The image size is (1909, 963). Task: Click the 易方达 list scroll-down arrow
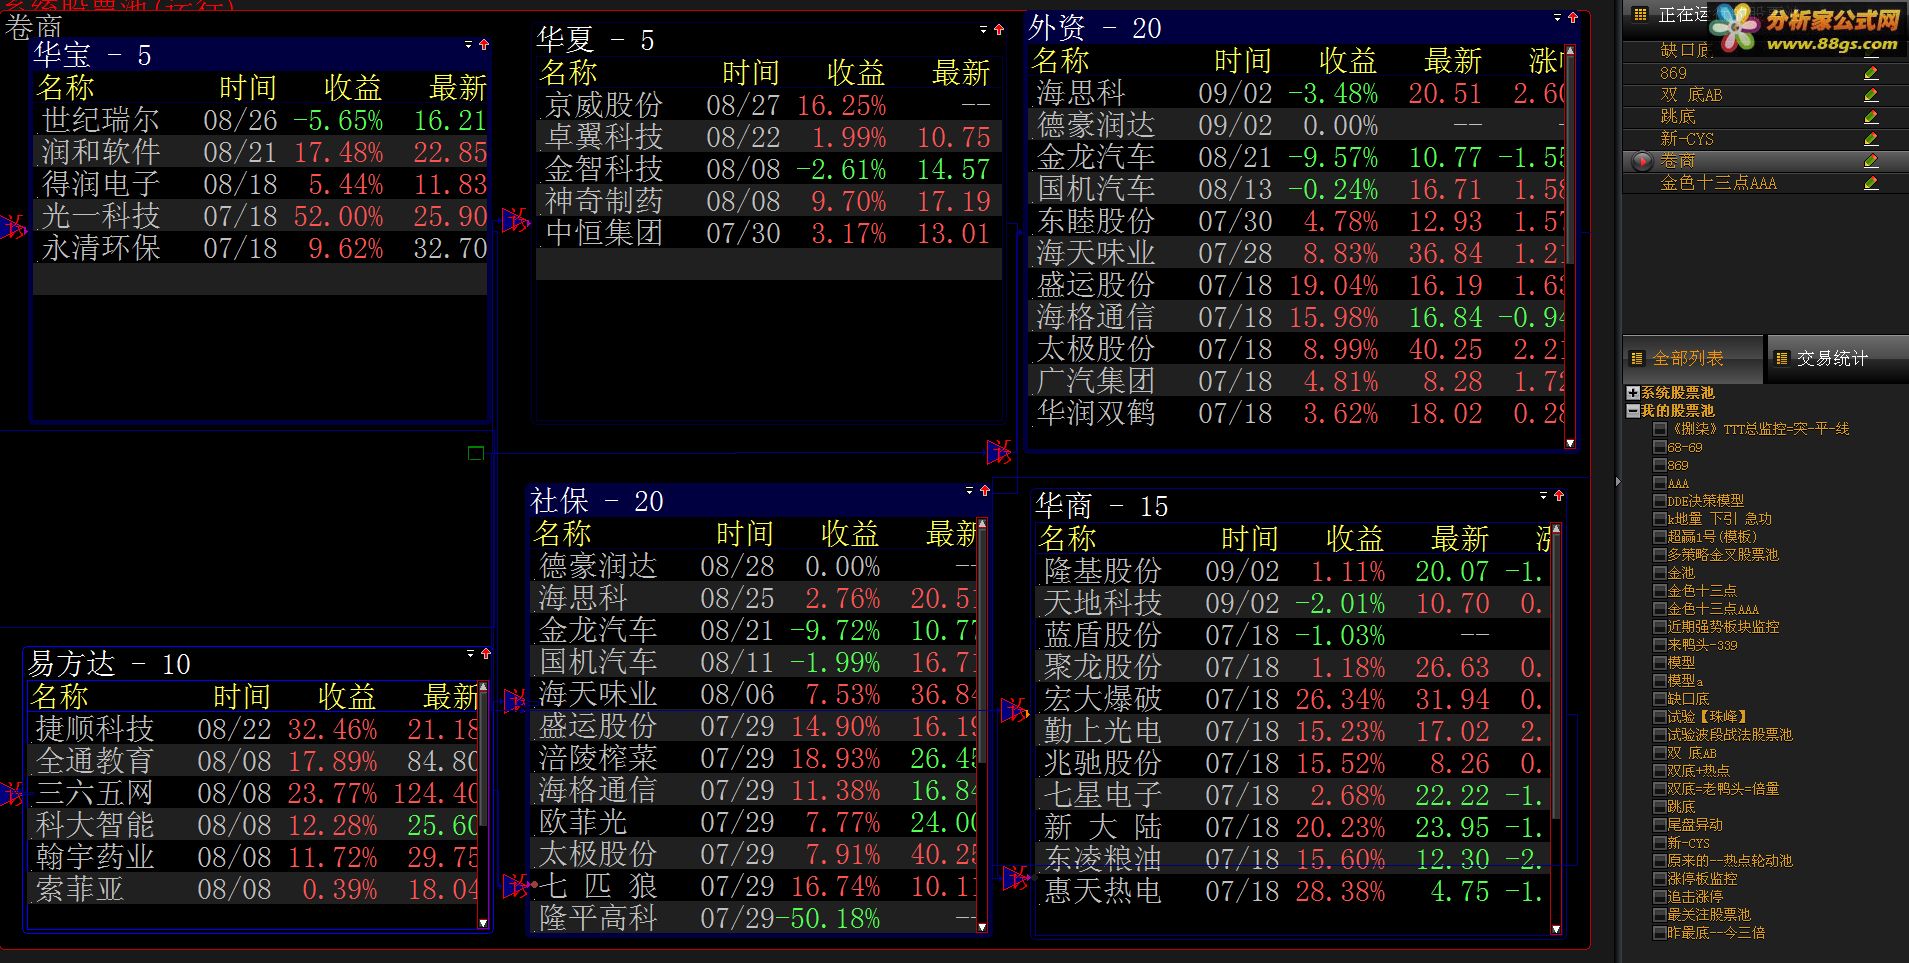click(483, 923)
